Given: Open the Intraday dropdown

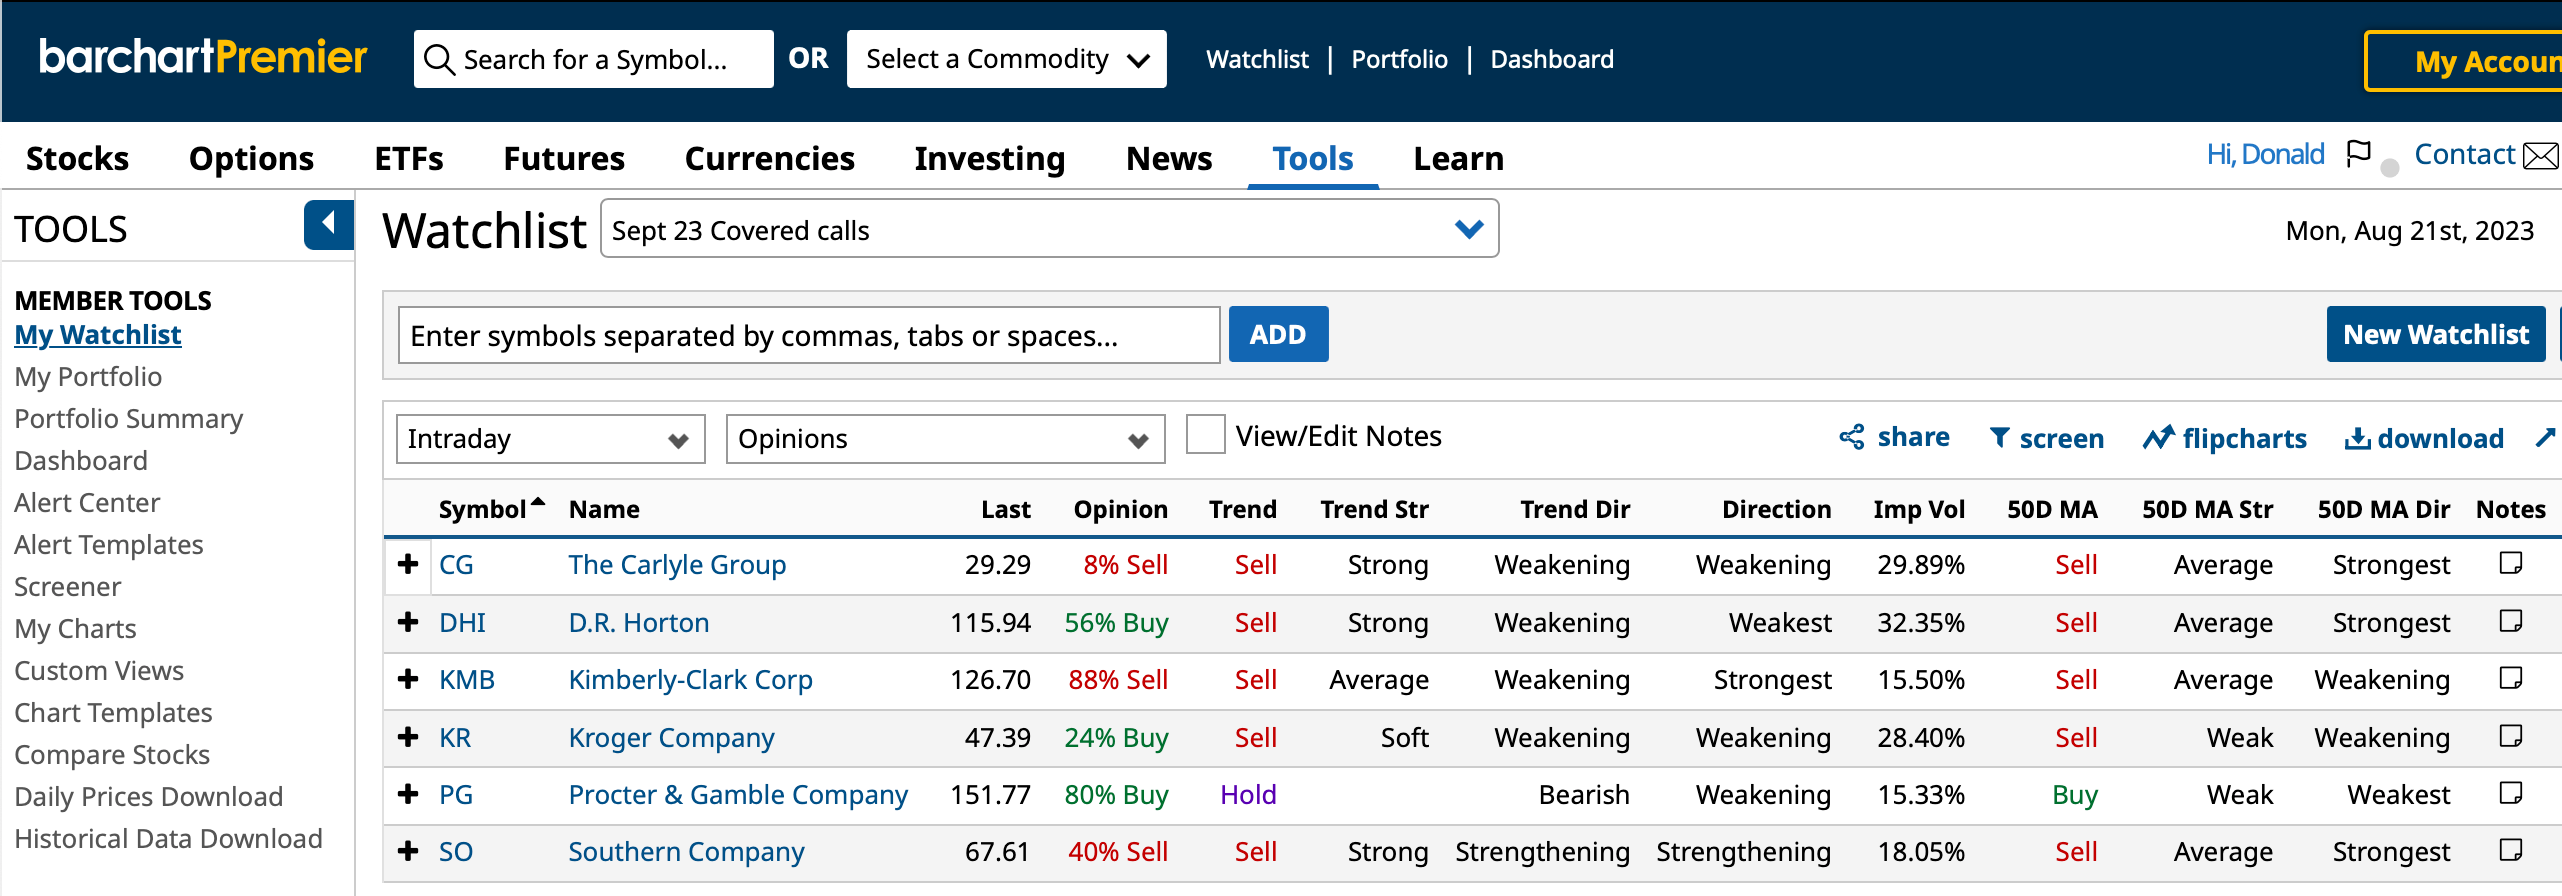Looking at the screenshot, I should point(550,439).
